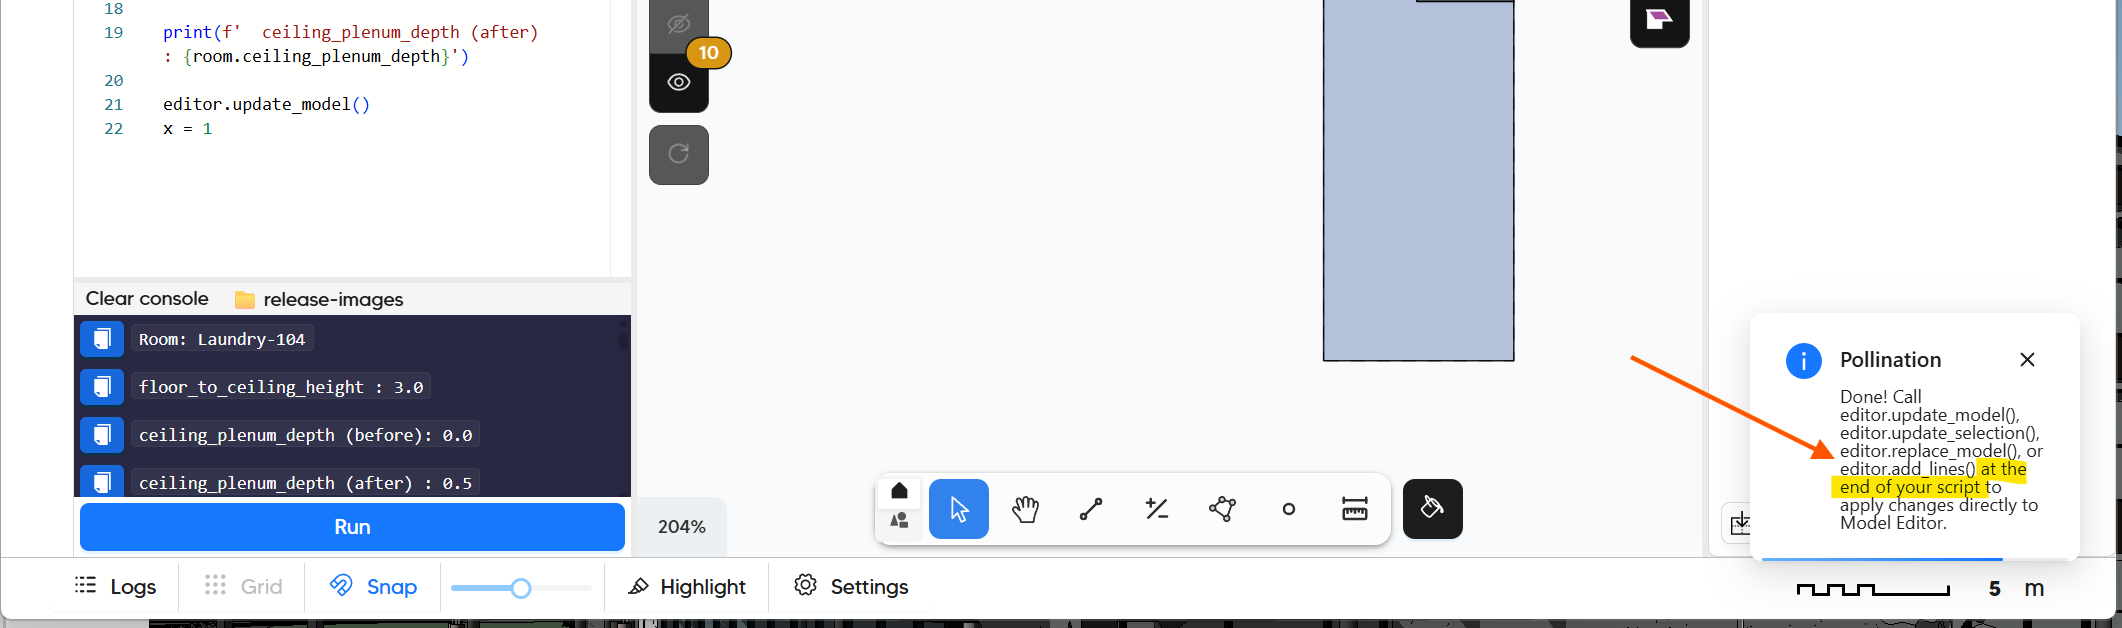Open the paint bucket tool

click(1432, 509)
